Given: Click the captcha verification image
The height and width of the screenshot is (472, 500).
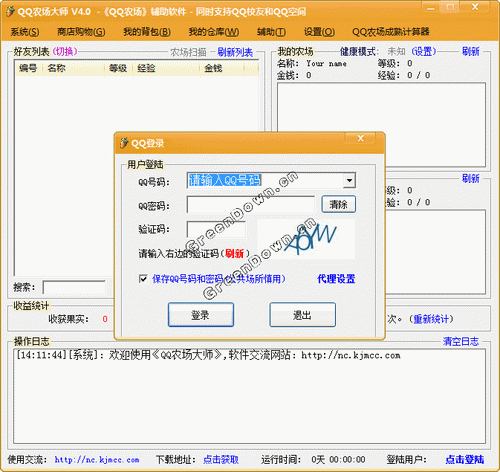Looking at the screenshot, I should (306, 239).
